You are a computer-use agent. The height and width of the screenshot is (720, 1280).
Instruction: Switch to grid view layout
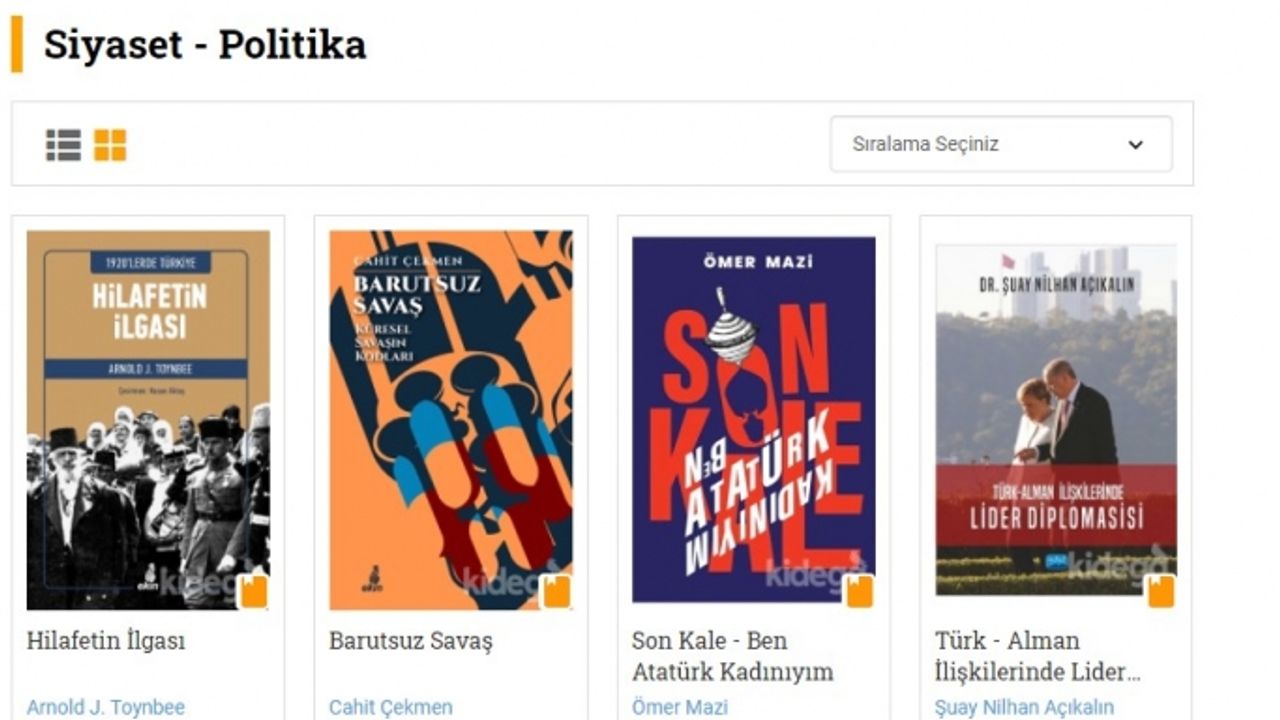[110, 145]
